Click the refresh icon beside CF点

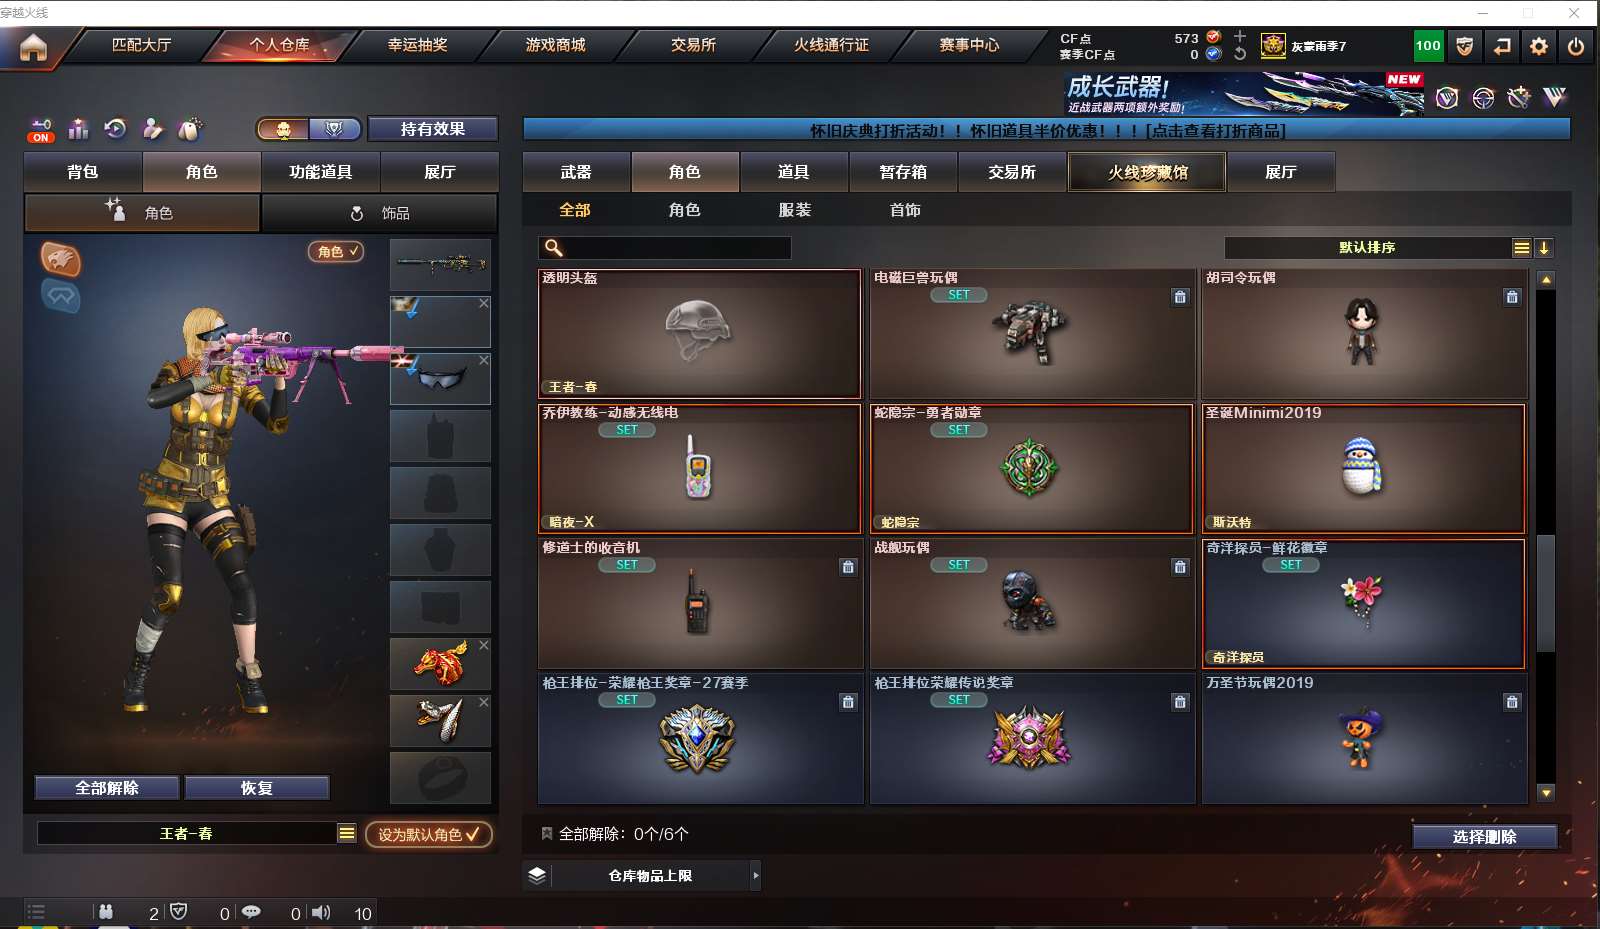(1240, 54)
